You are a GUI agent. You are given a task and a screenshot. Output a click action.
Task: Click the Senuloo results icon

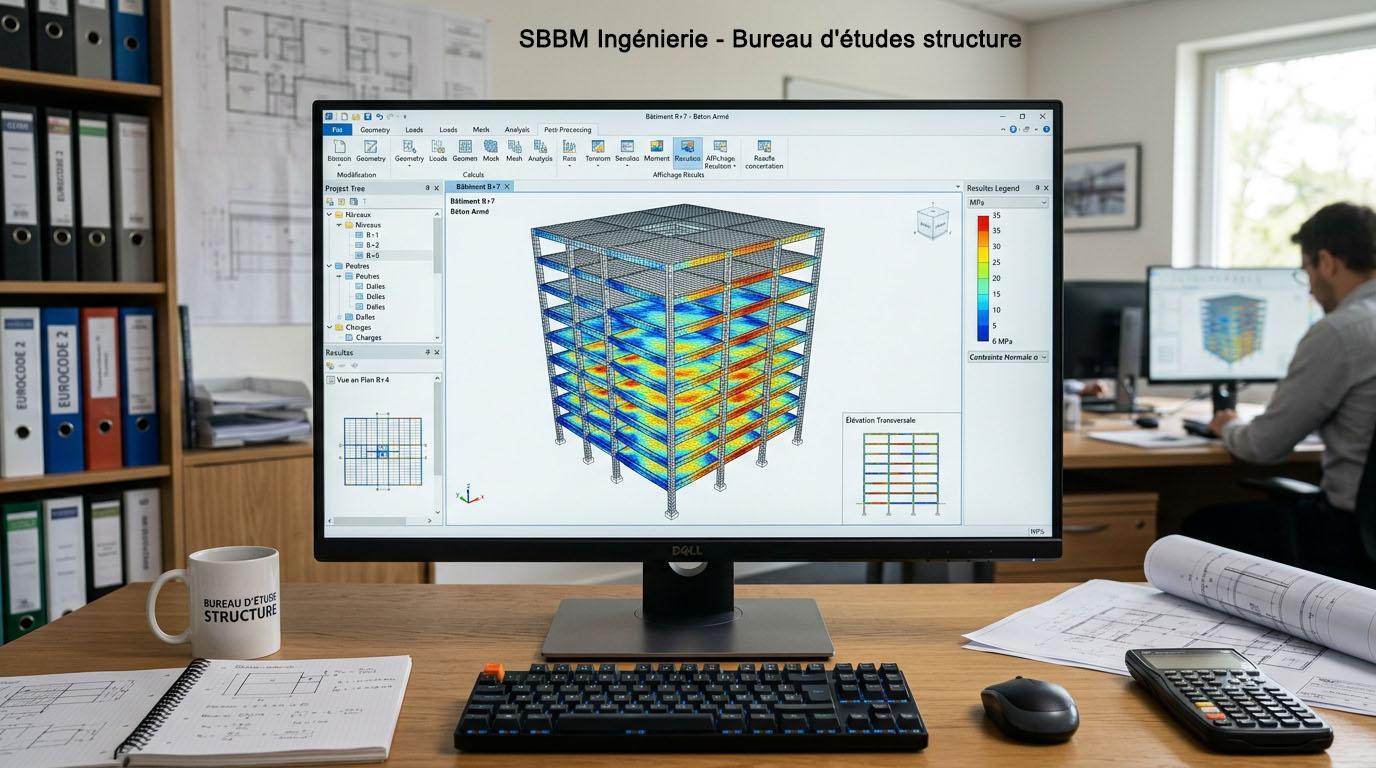627,146
